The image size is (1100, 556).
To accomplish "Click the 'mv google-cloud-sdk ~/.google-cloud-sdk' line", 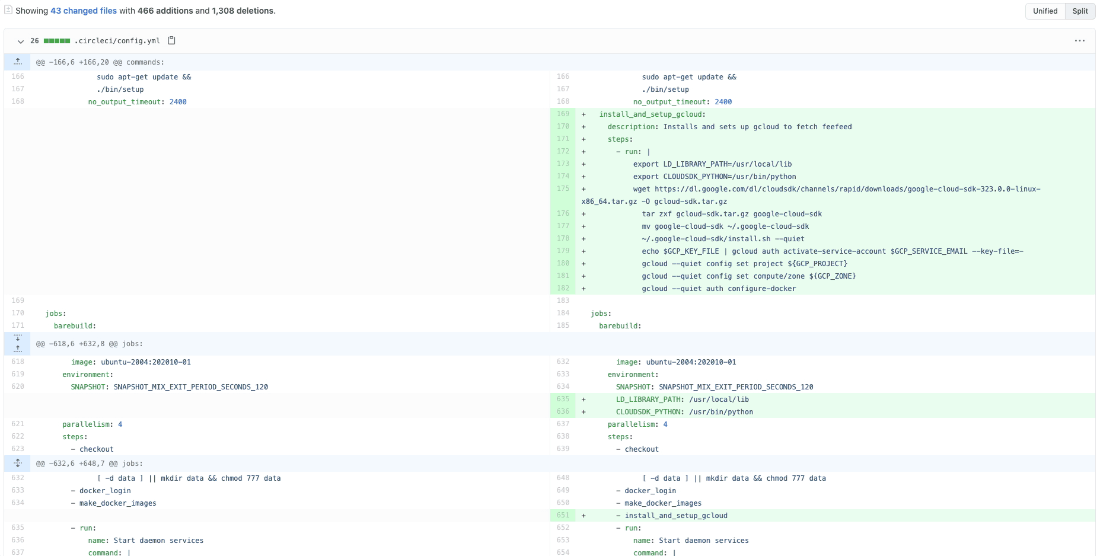I will [x=725, y=226].
